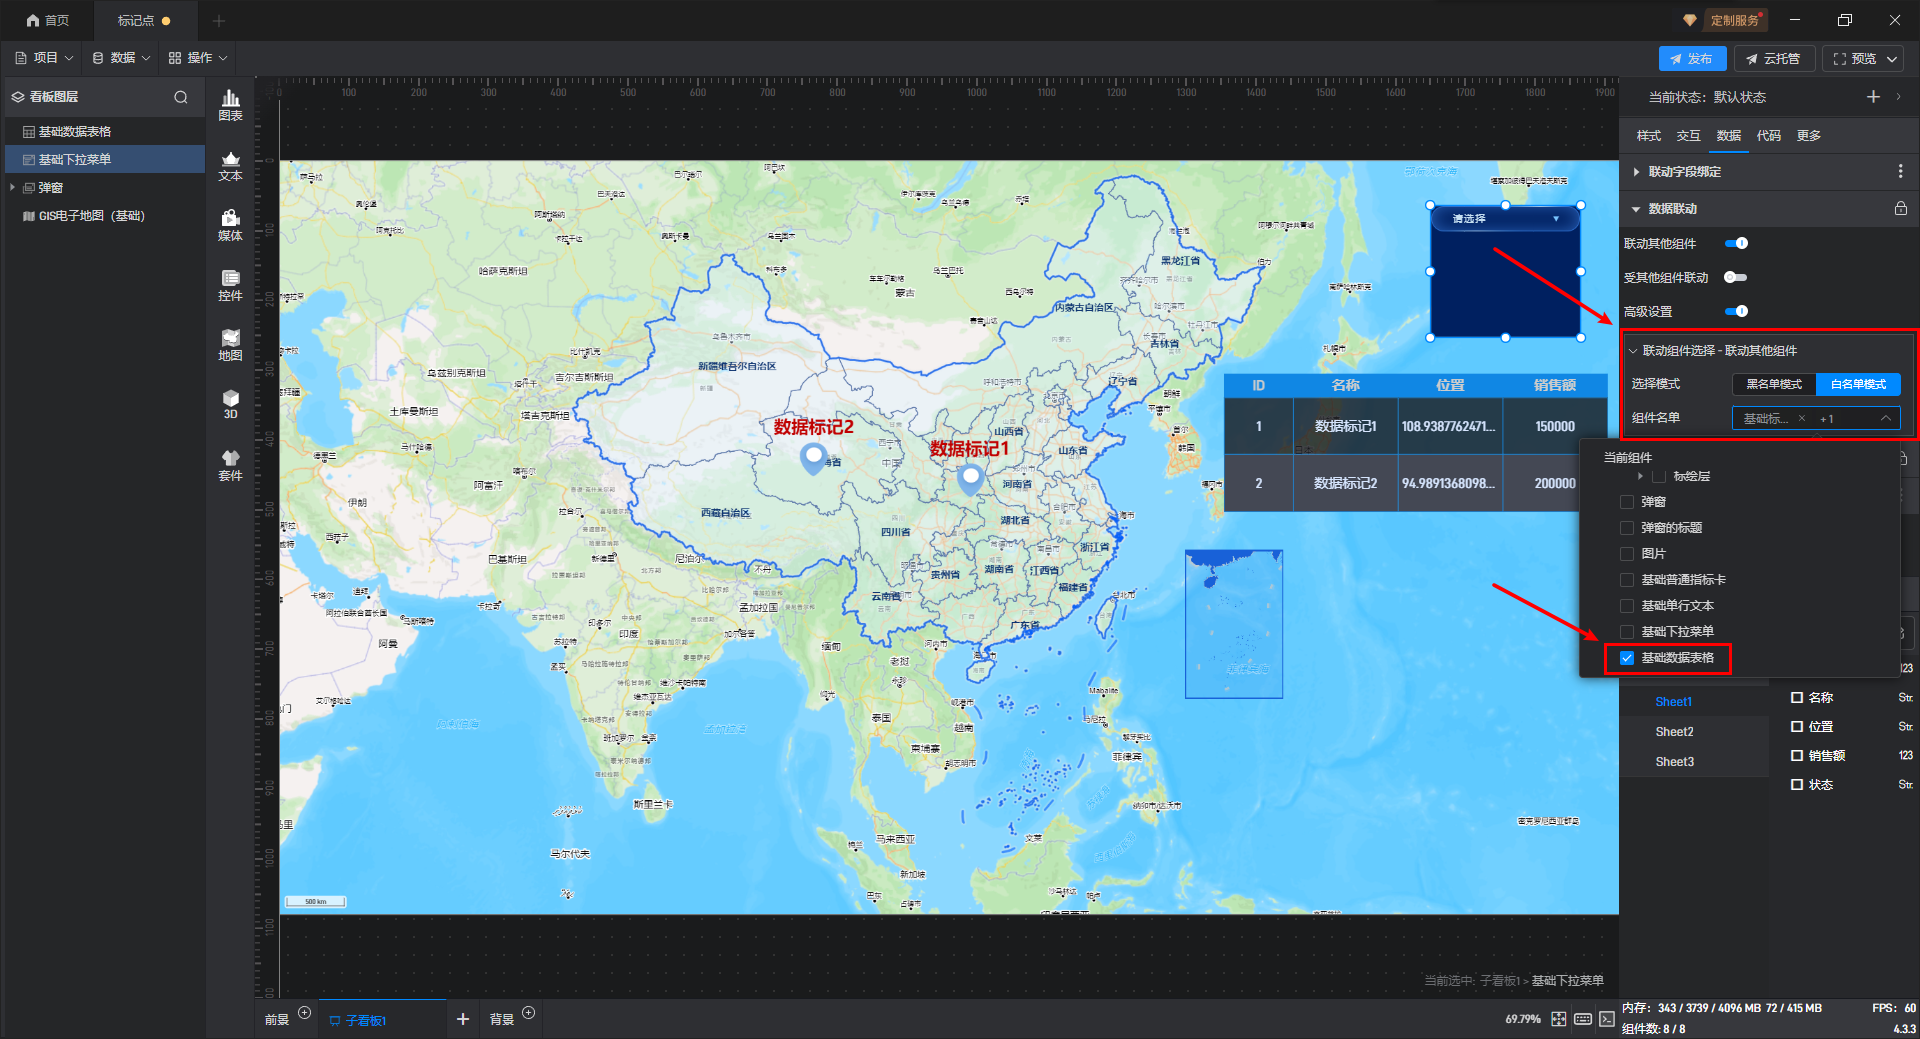This screenshot has width=1920, height=1039.
Task: Open the 联动字段绑定 more-options menu
Action: coord(1900,172)
